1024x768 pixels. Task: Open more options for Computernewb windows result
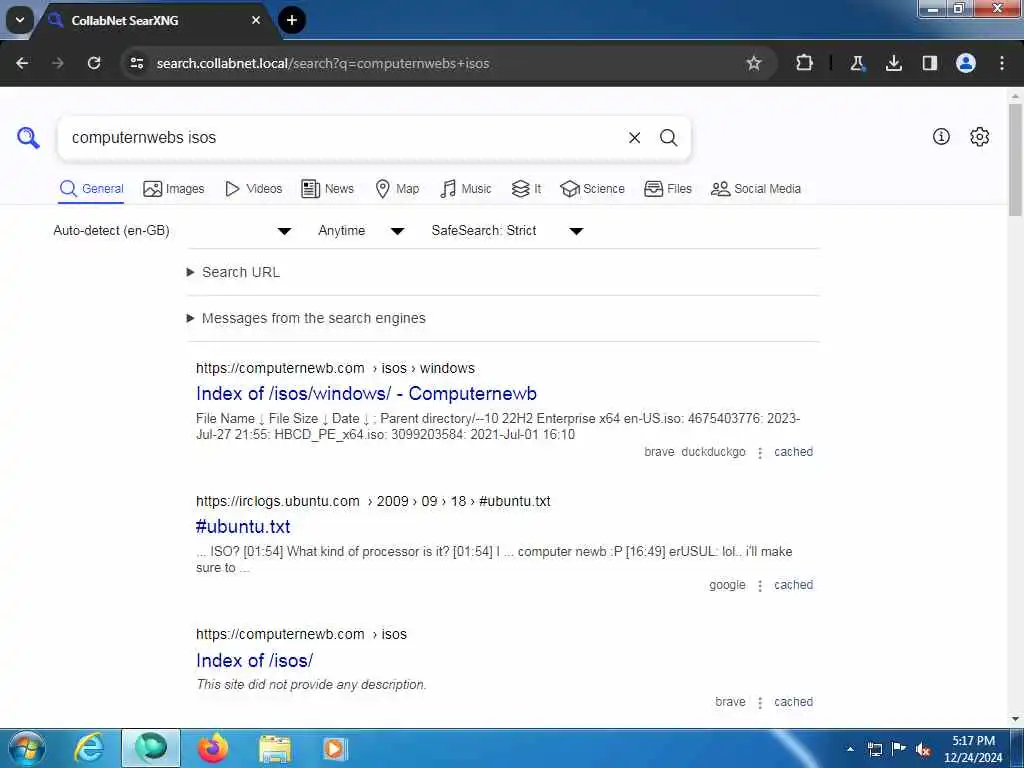click(760, 453)
